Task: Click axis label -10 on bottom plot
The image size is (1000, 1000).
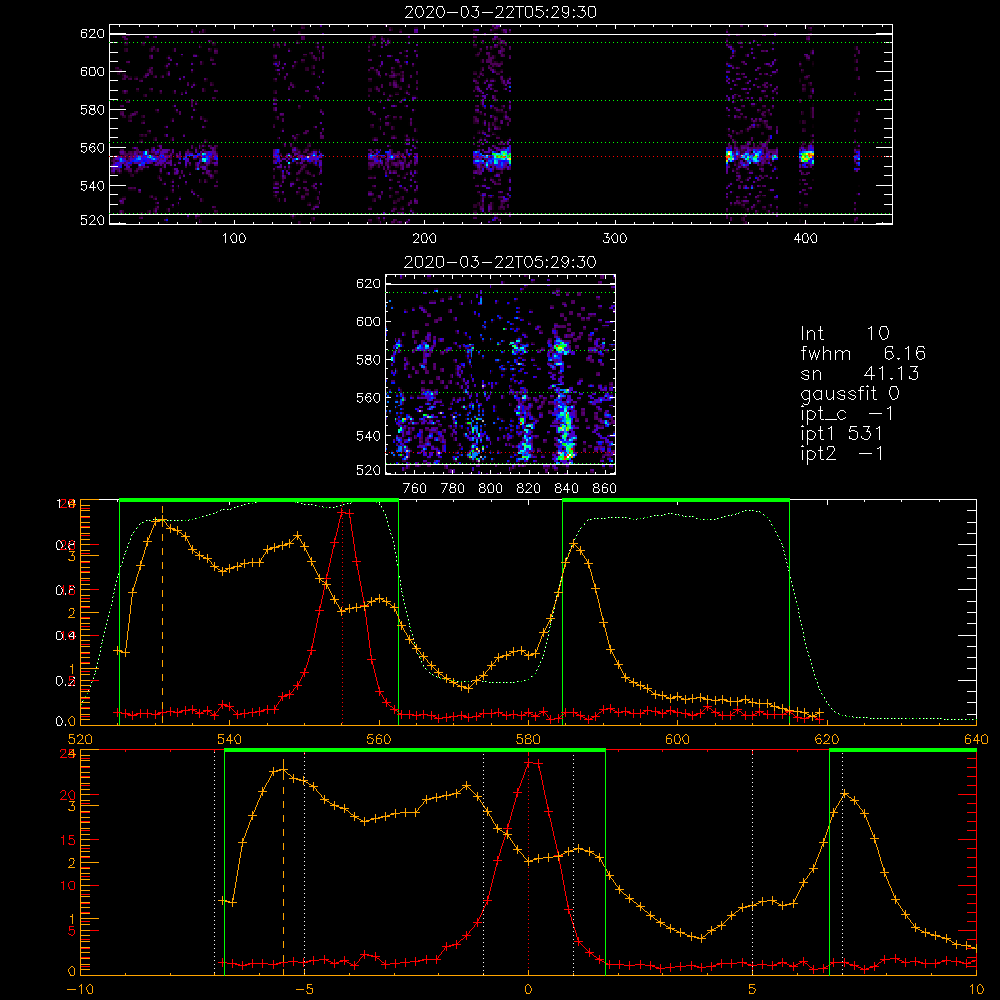Action: pyautogui.click(x=80, y=990)
